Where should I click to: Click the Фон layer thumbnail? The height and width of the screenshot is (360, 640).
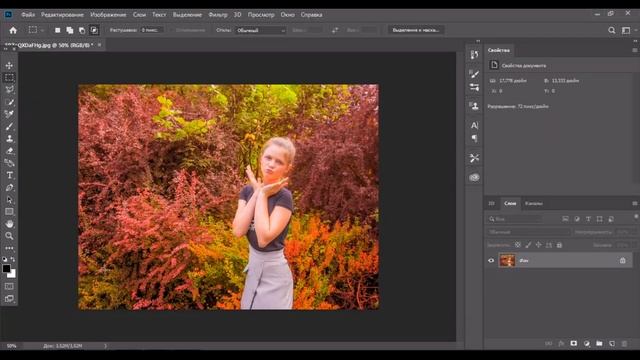pos(507,260)
